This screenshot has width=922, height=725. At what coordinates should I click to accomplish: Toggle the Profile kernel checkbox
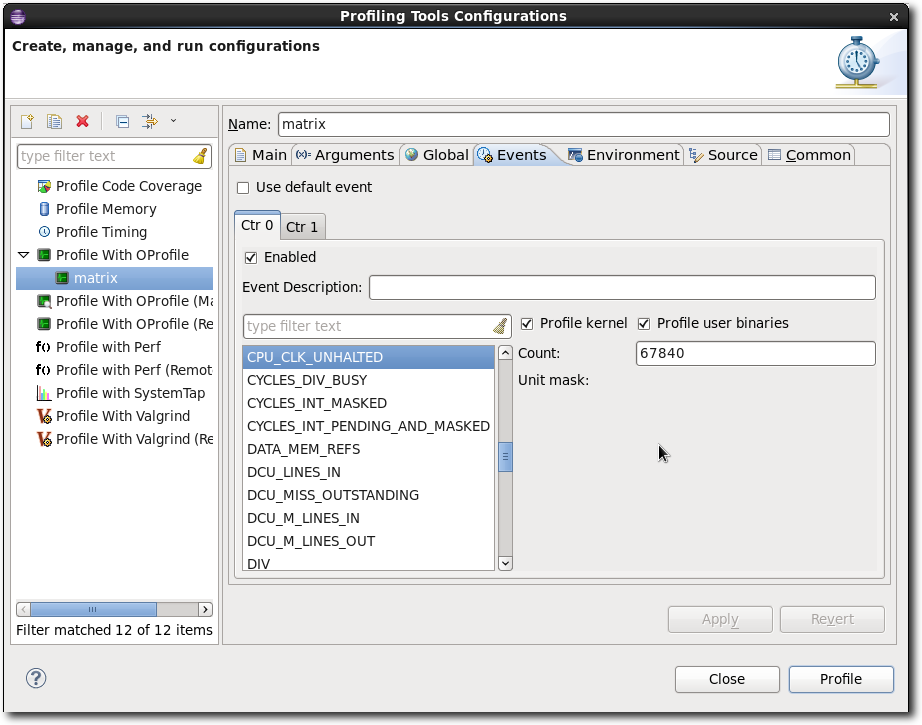coord(527,323)
